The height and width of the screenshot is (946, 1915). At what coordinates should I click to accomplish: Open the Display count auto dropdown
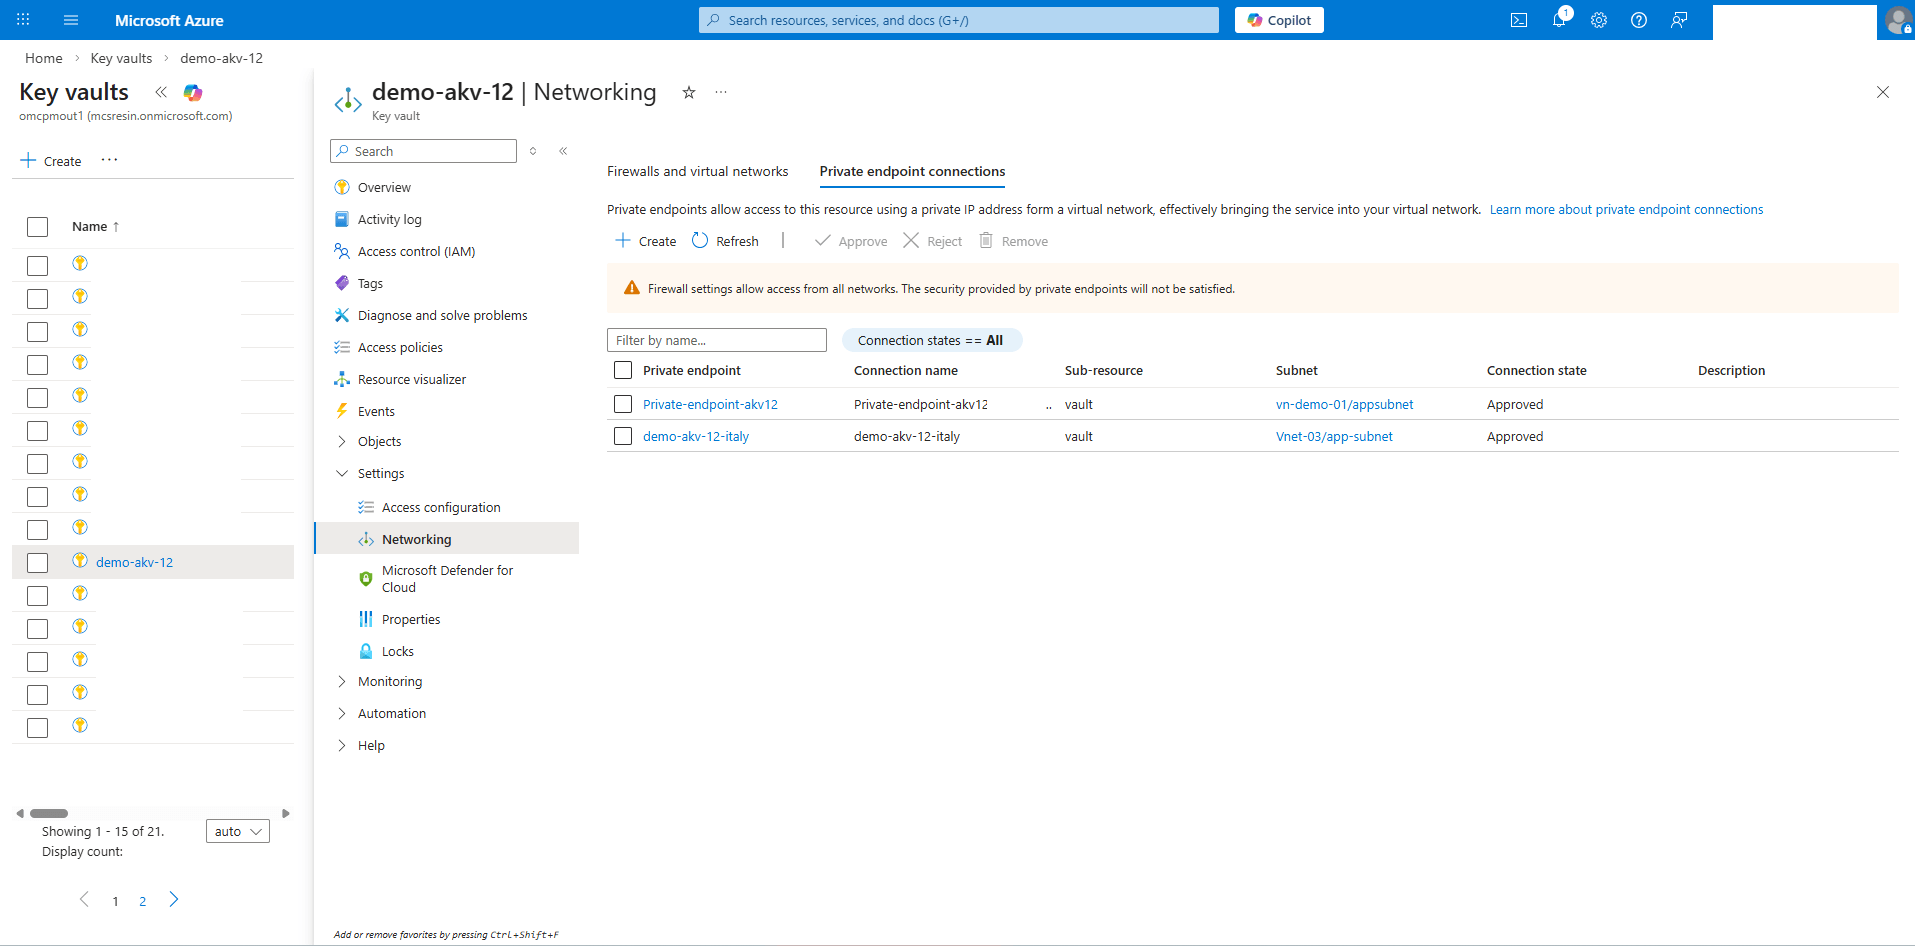coord(237,831)
